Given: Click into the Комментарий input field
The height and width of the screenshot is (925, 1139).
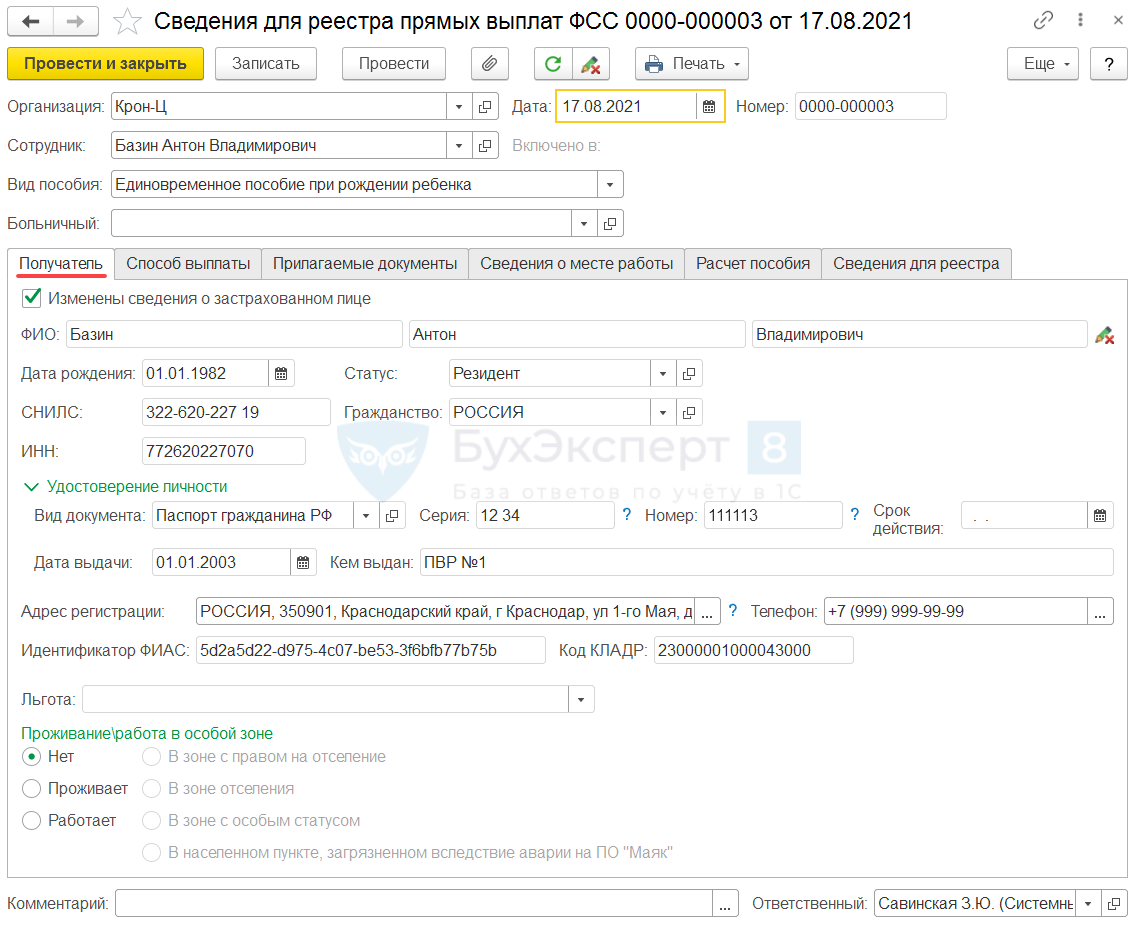Looking at the screenshot, I should (414, 904).
